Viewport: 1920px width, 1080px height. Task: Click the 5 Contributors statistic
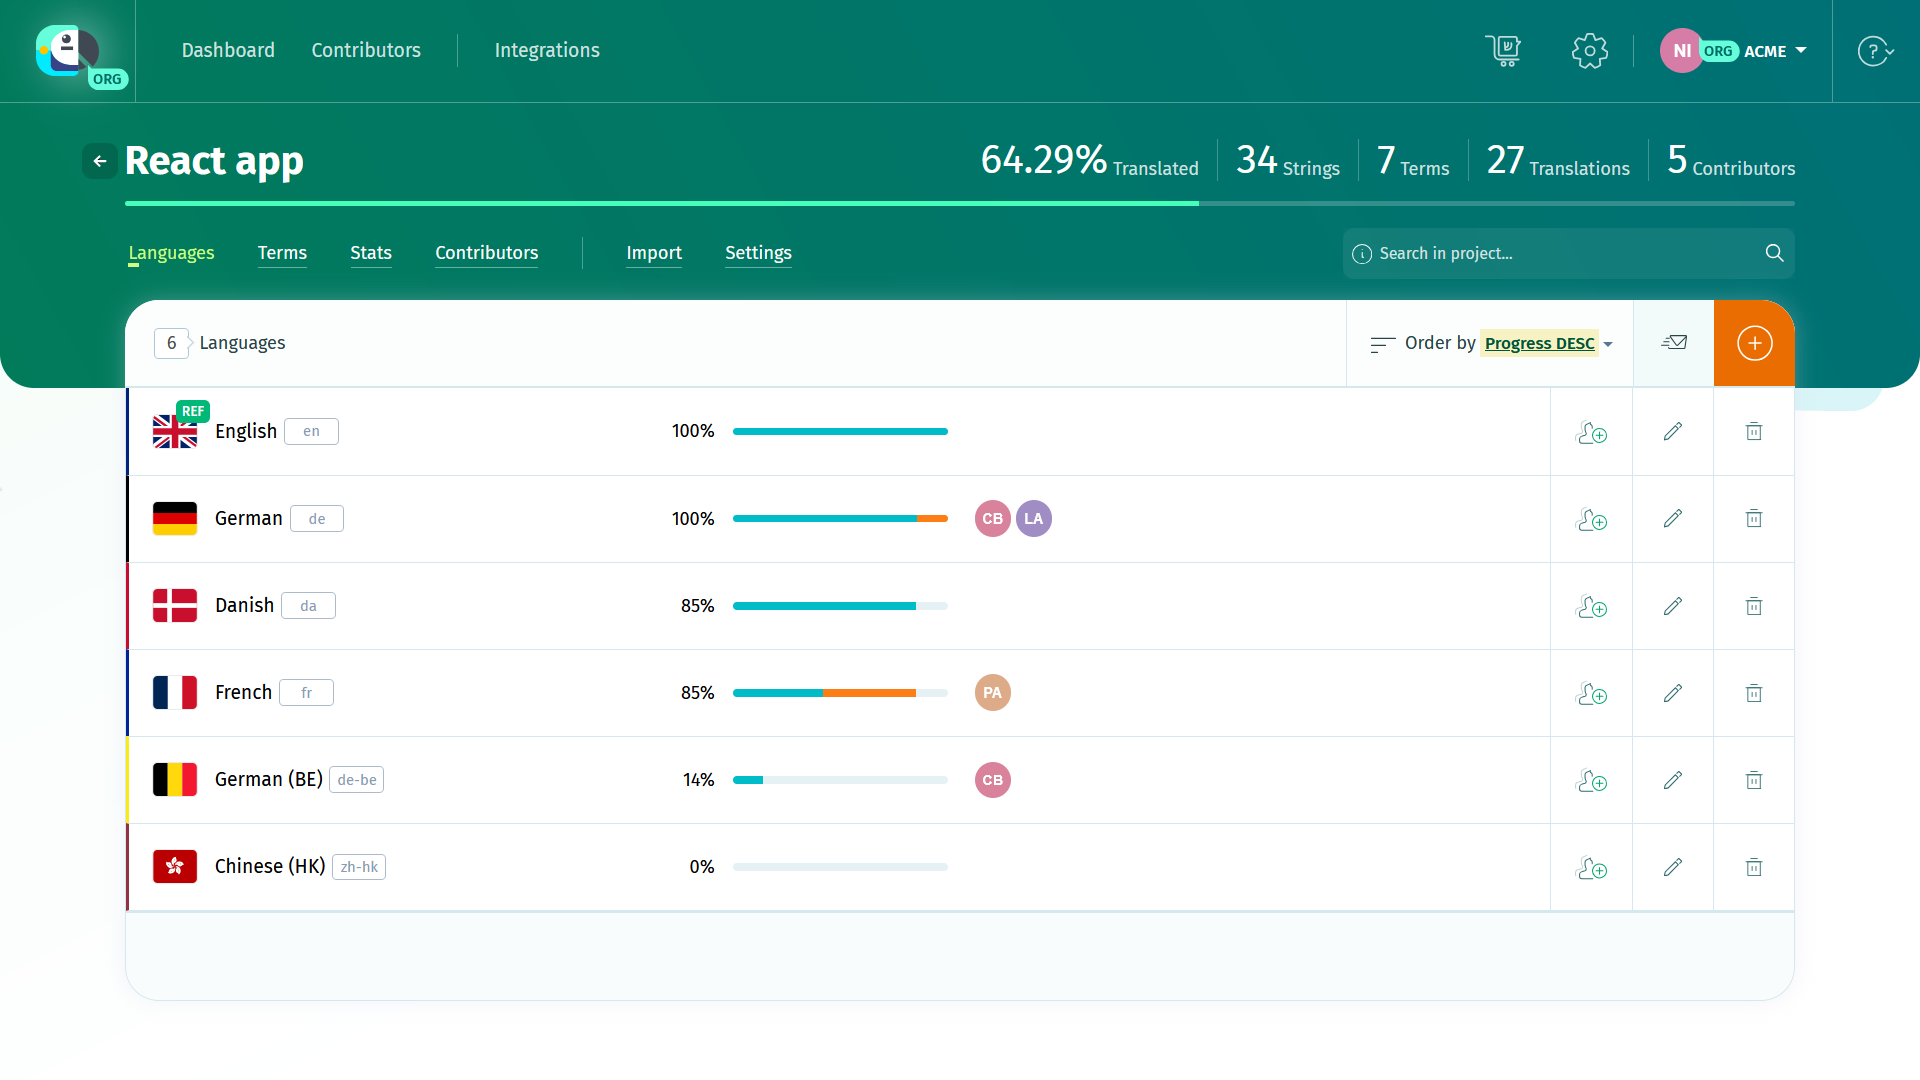[x=1731, y=160]
